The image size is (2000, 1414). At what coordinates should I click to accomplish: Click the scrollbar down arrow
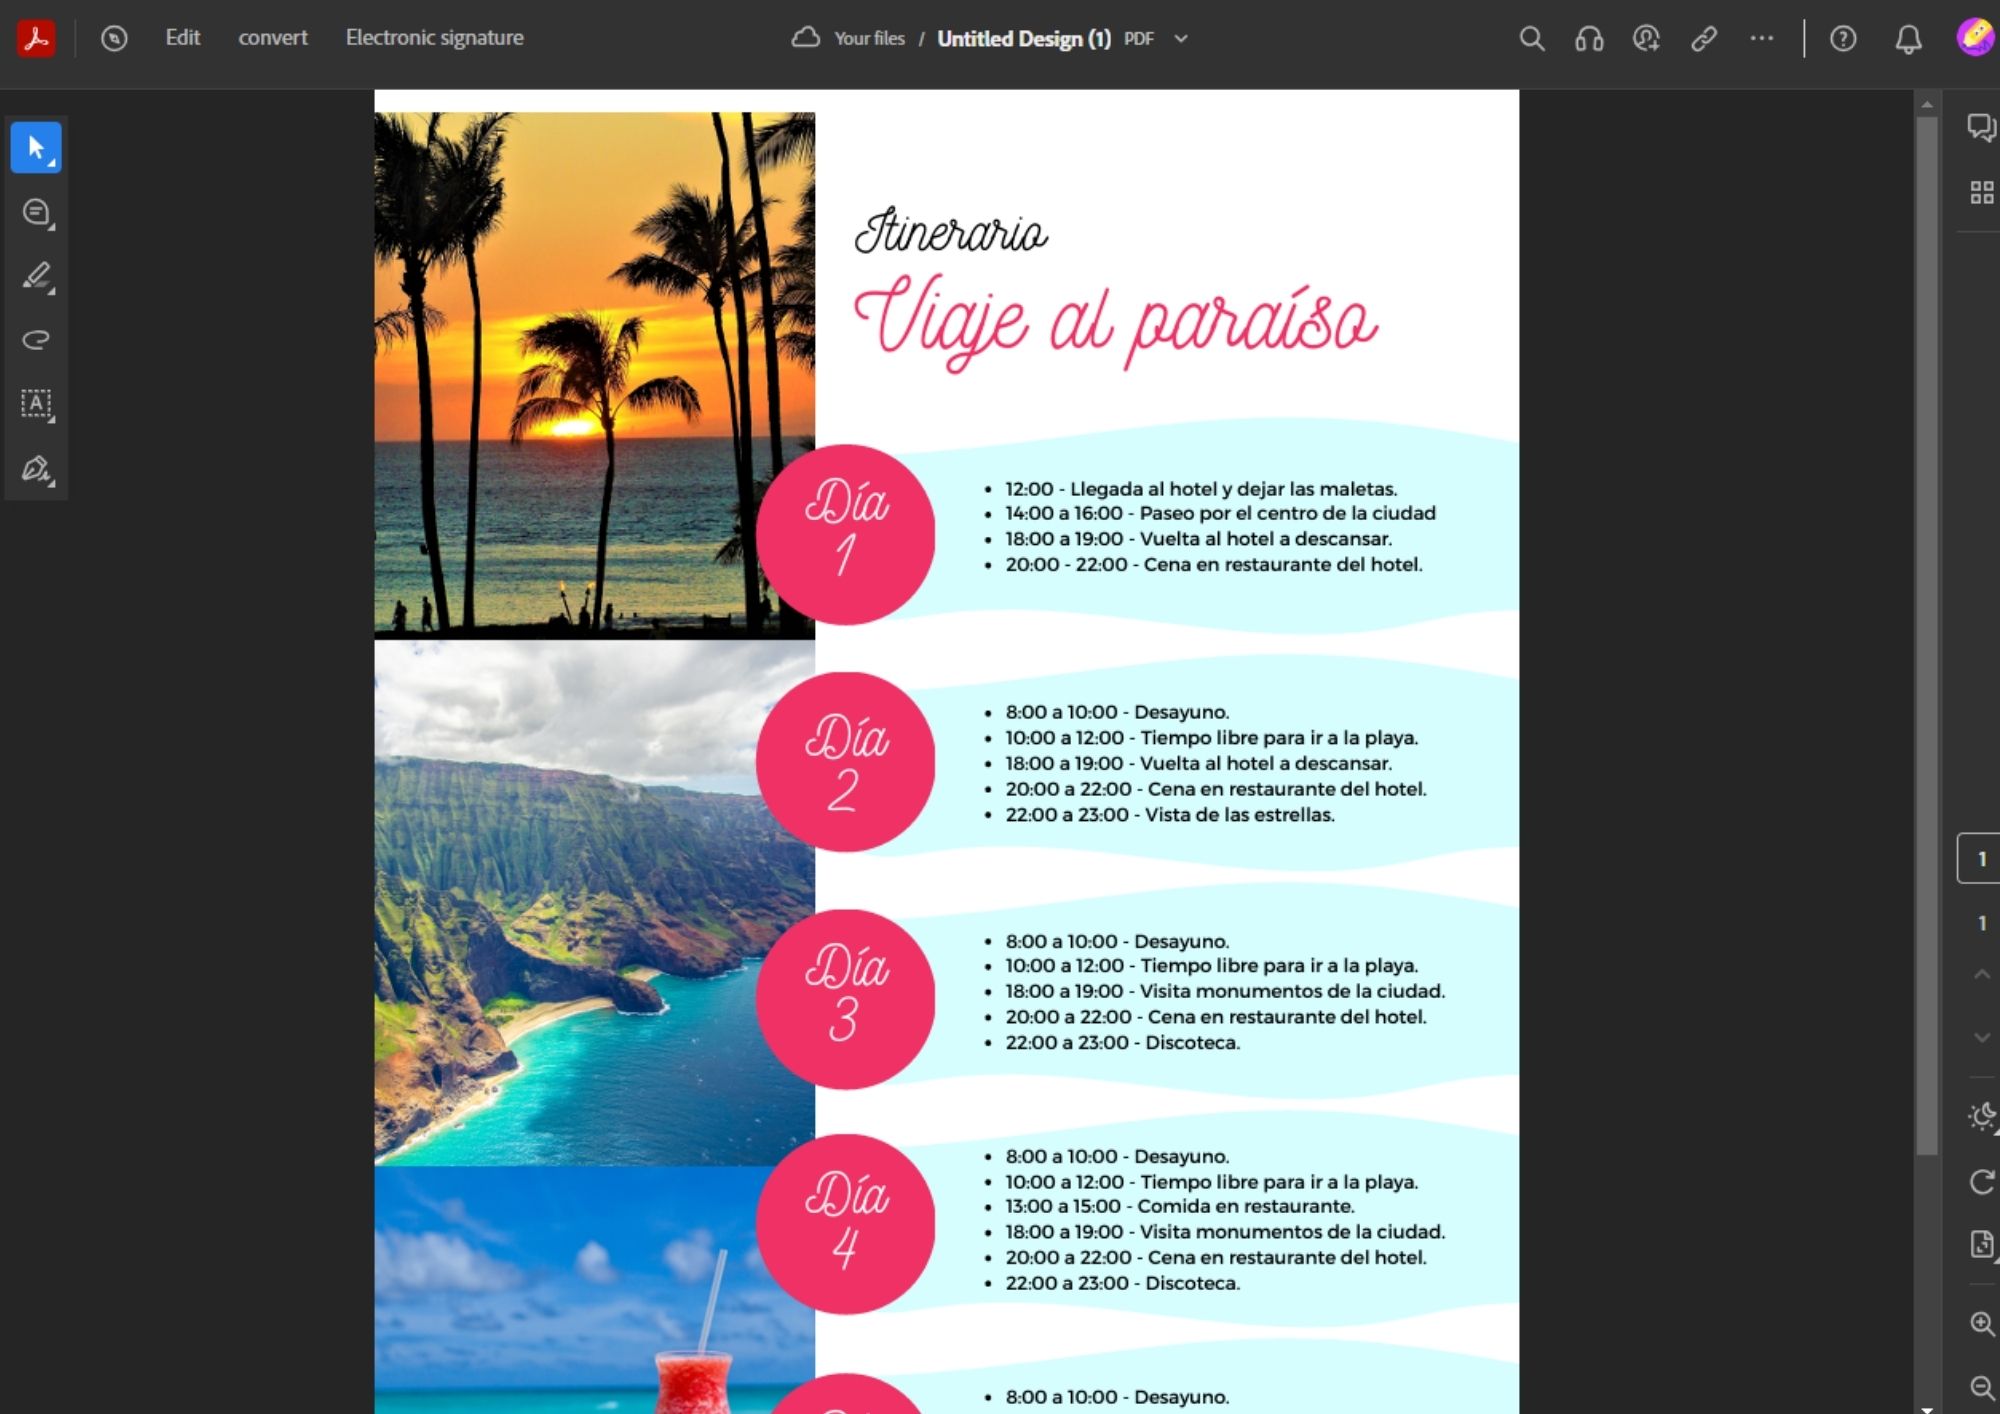(1927, 1408)
